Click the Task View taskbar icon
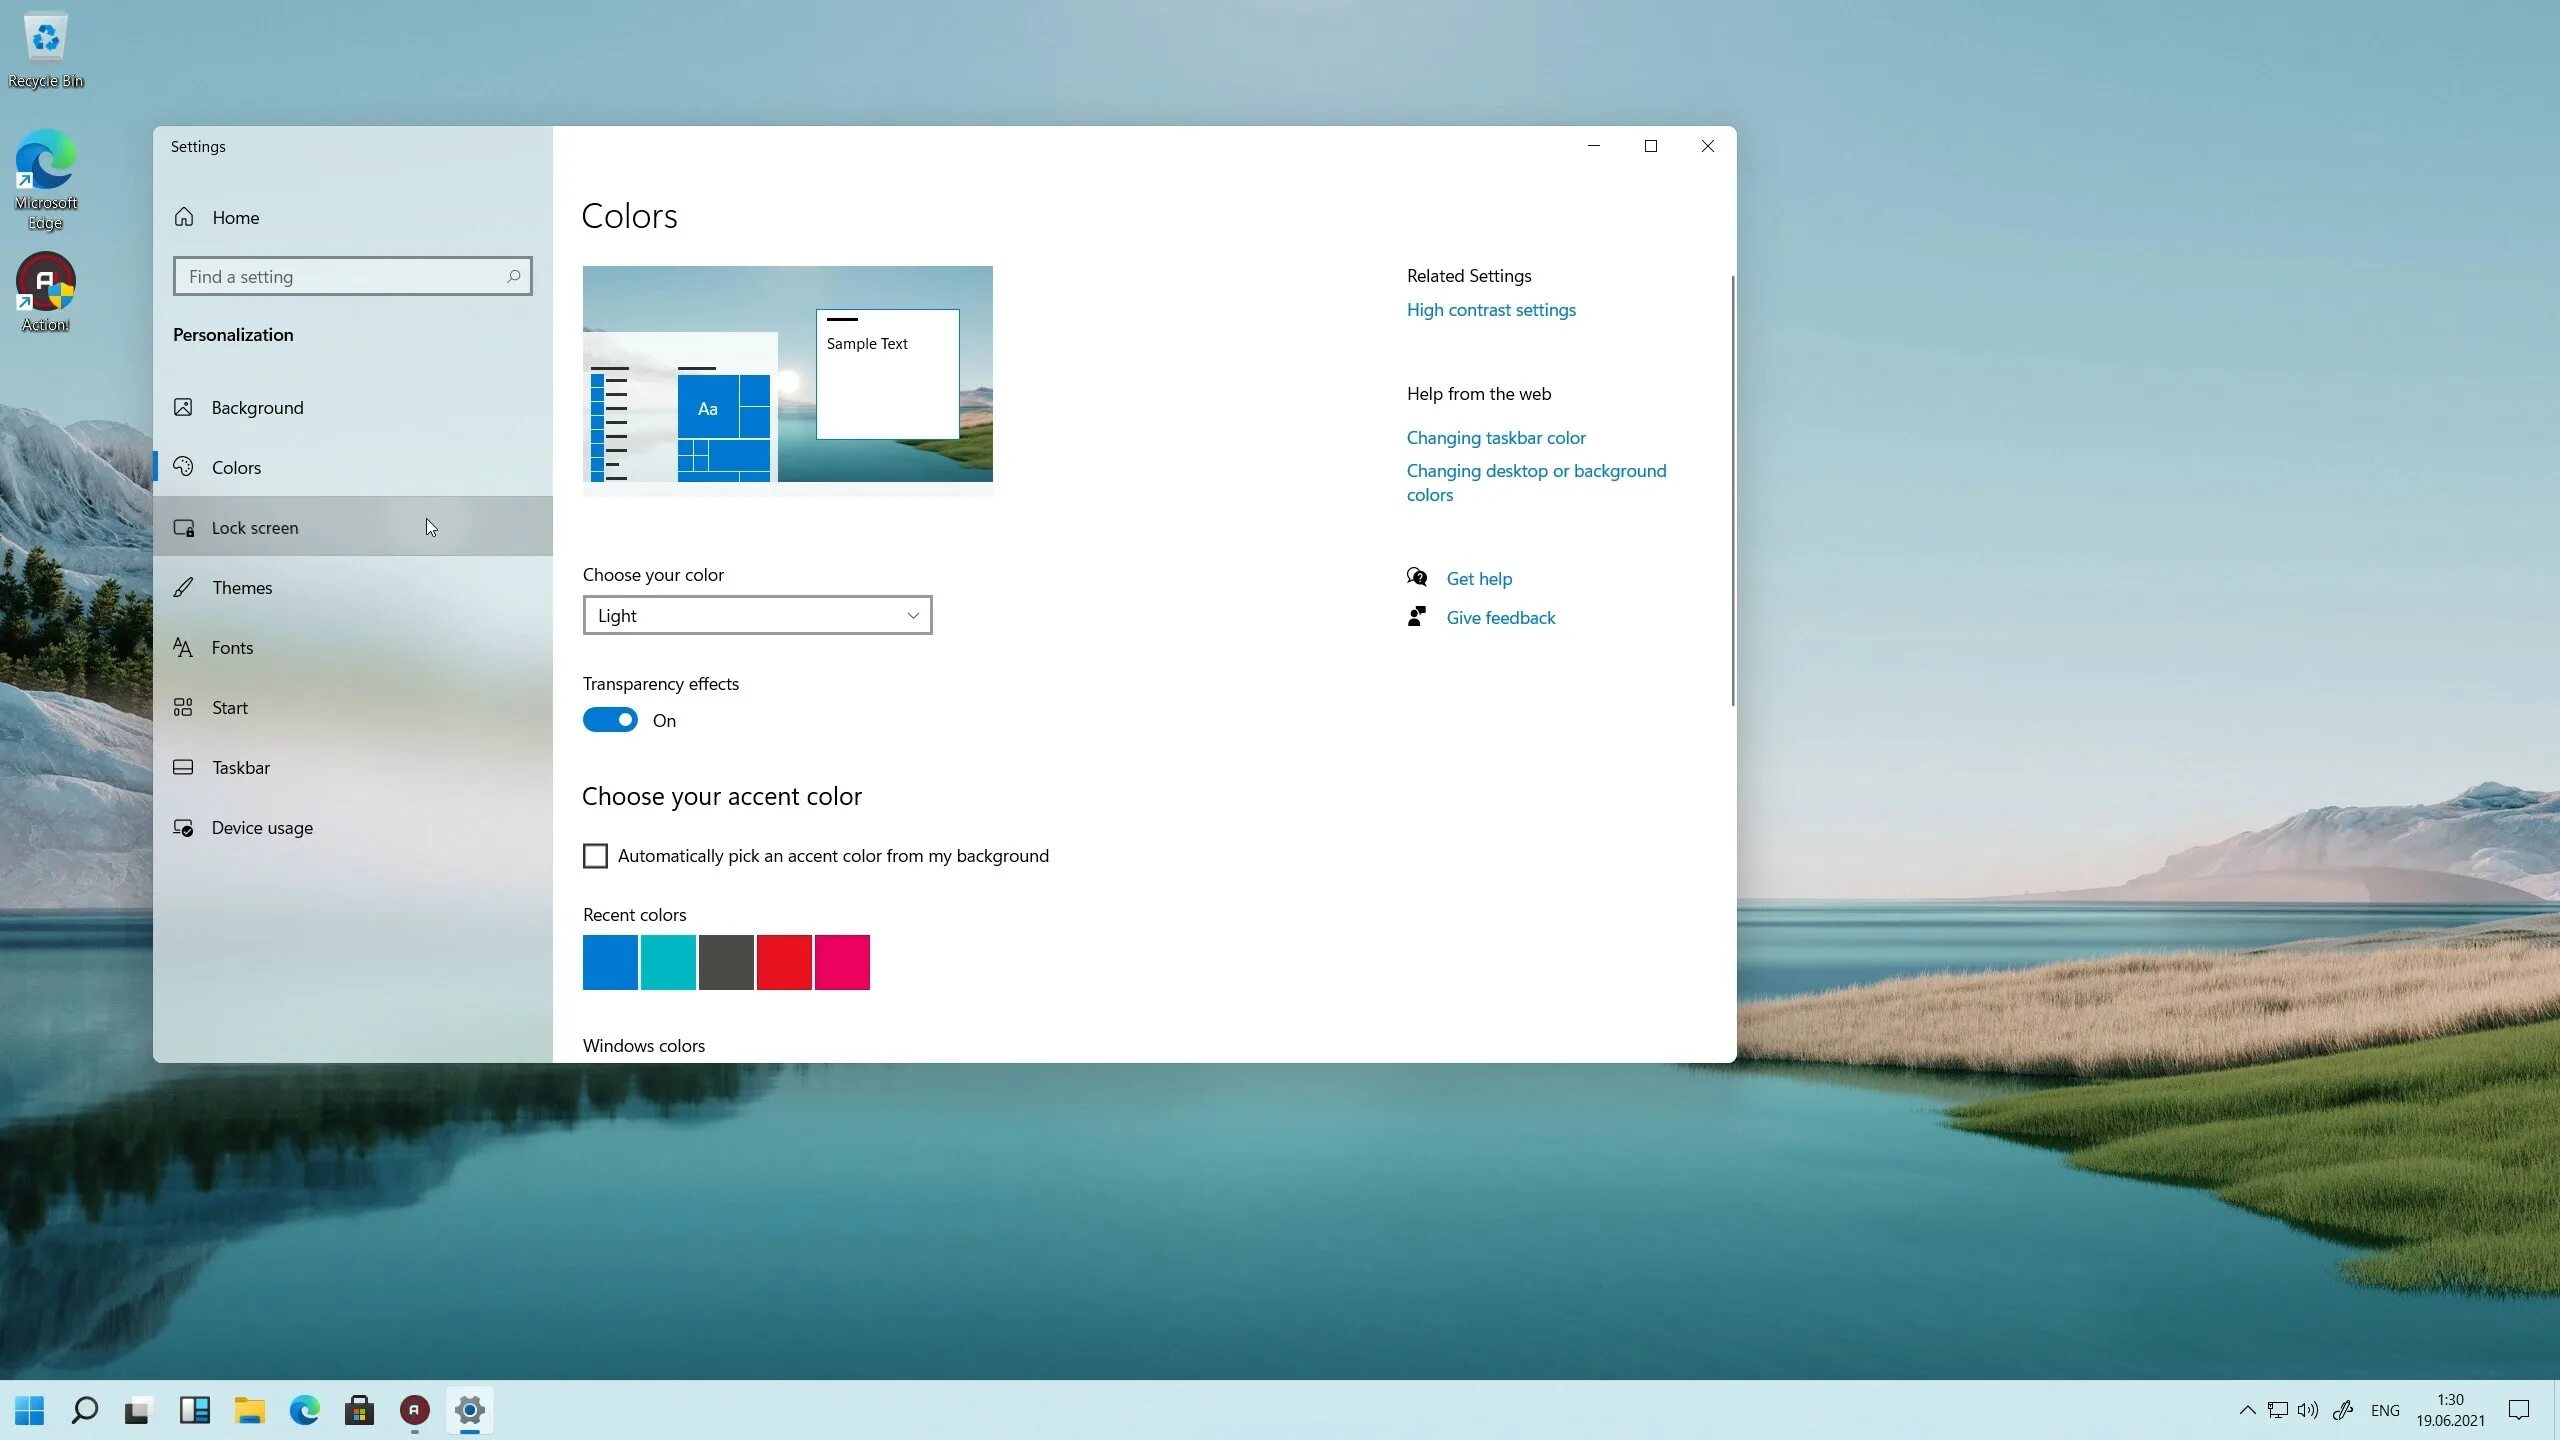Image resolution: width=2560 pixels, height=1440 pixels. click(138, 1410)
